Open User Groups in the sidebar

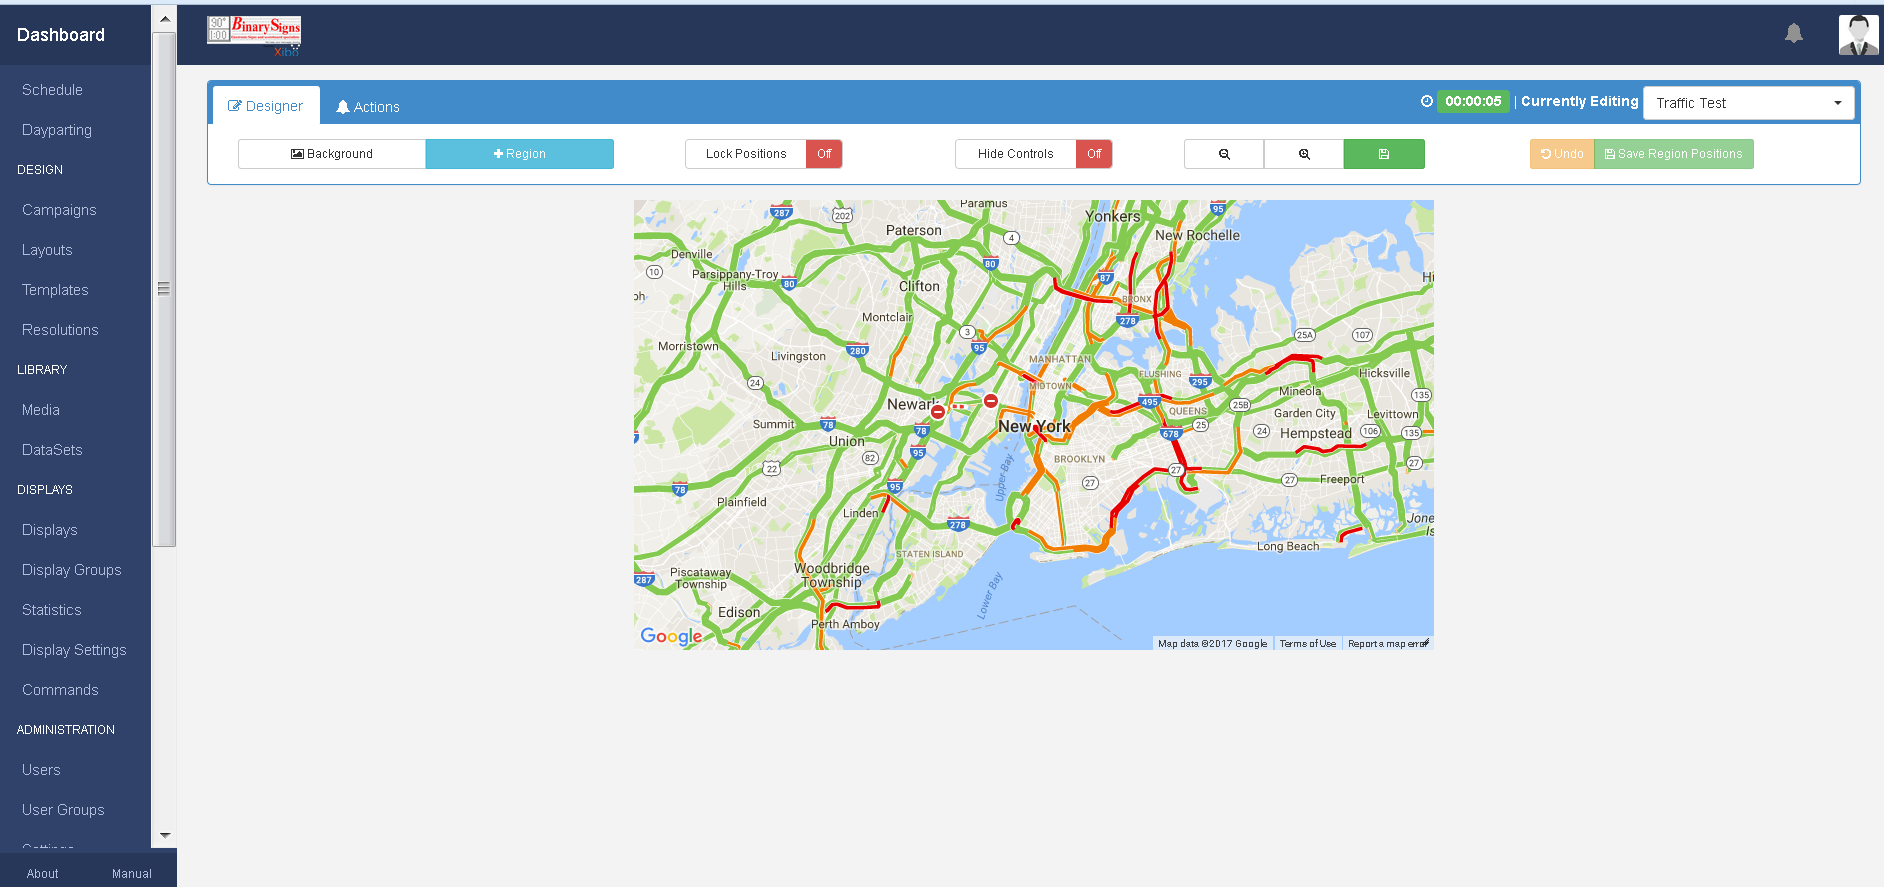(x=63, y=810)
